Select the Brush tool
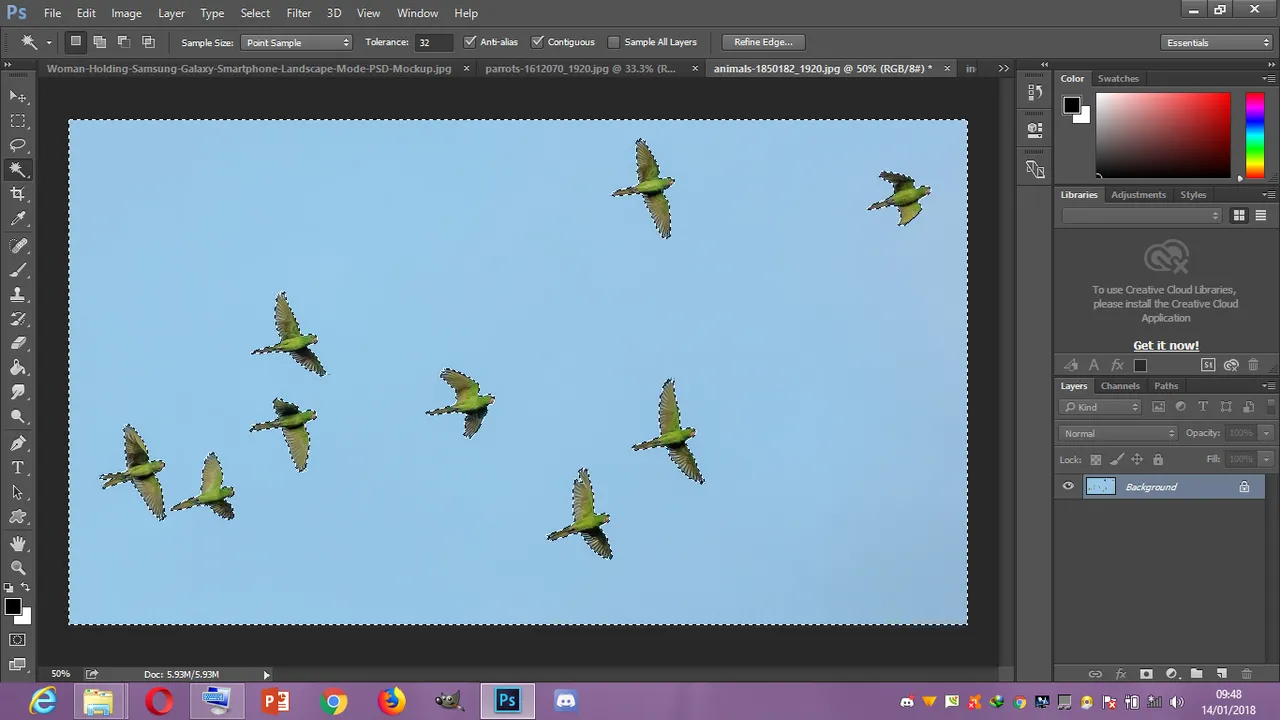 (x=18, y=270)
